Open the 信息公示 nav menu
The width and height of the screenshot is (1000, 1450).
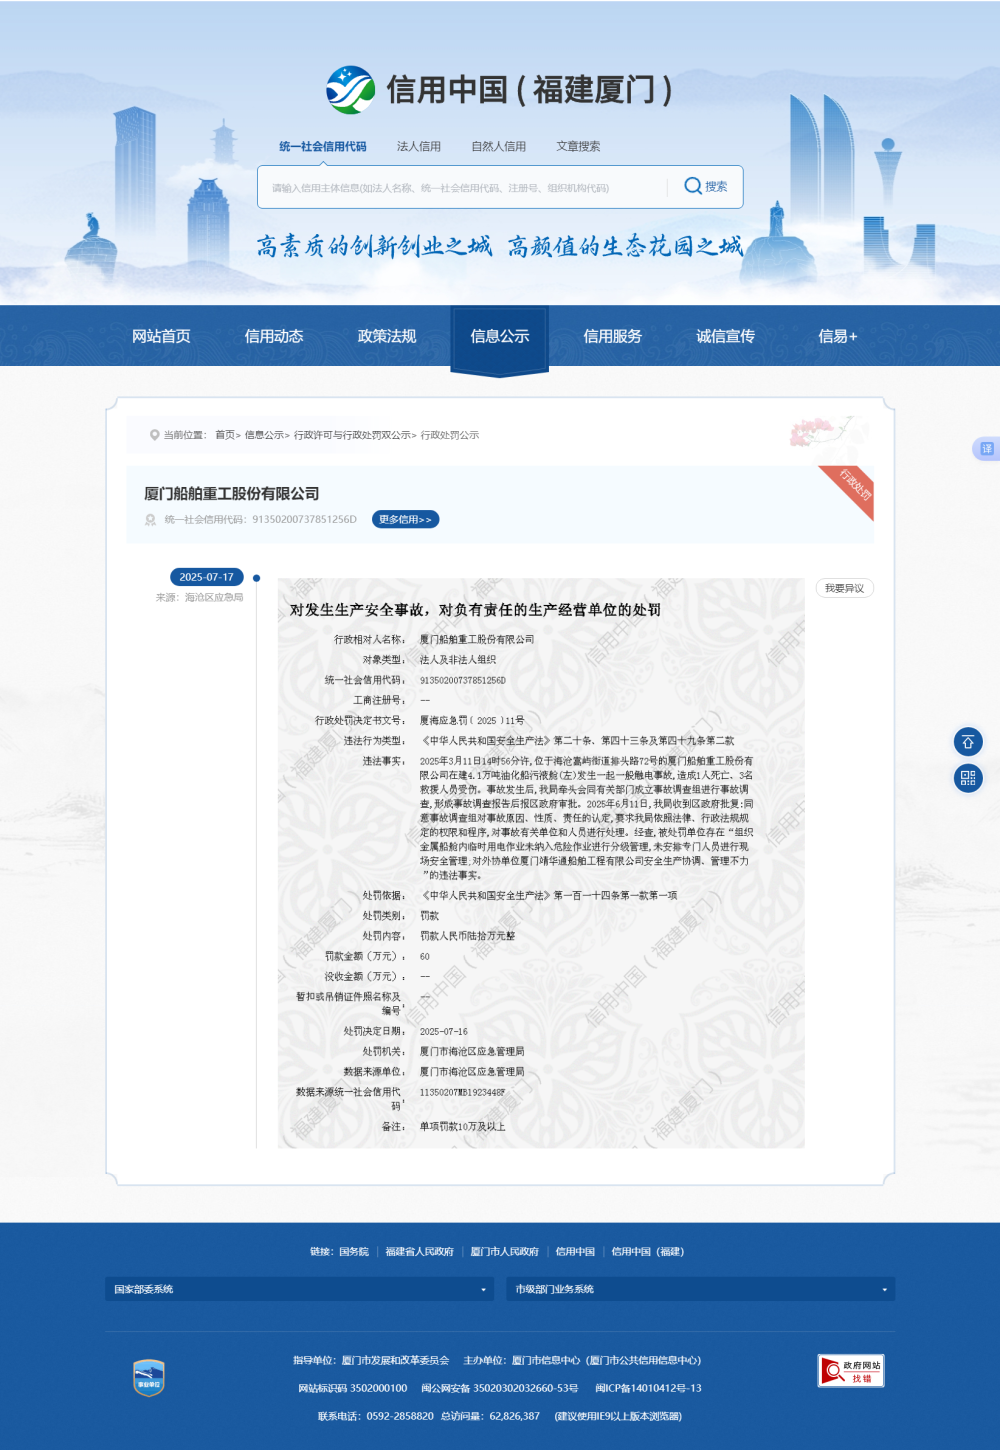coord(500,336)
